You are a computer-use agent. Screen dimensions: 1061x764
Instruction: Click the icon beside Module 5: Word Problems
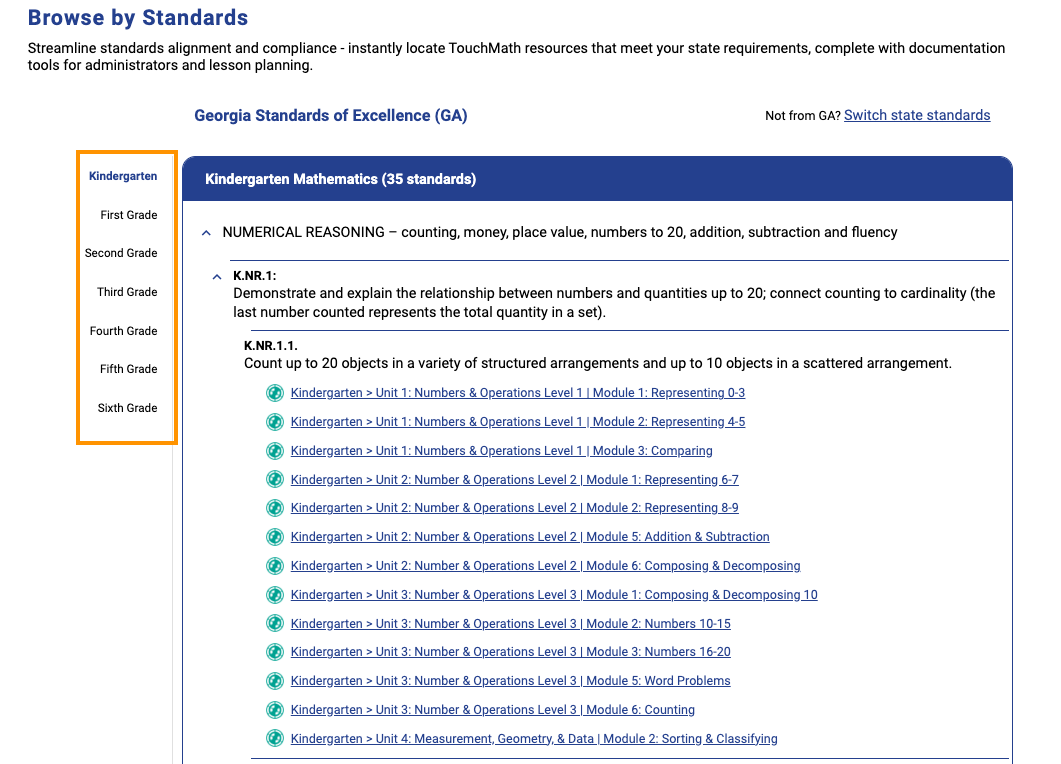(275, 681)
